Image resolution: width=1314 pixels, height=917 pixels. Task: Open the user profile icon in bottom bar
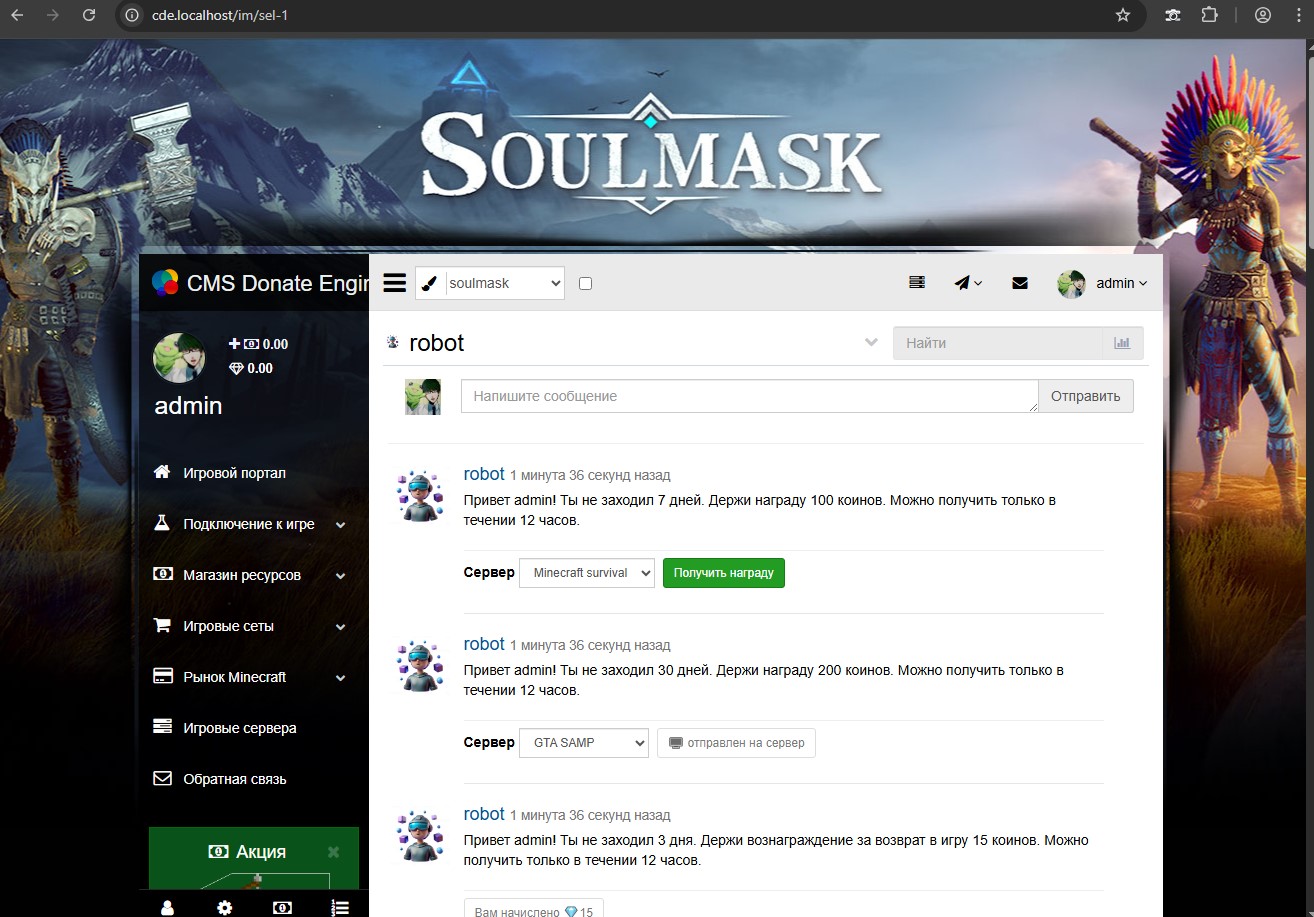168,907
